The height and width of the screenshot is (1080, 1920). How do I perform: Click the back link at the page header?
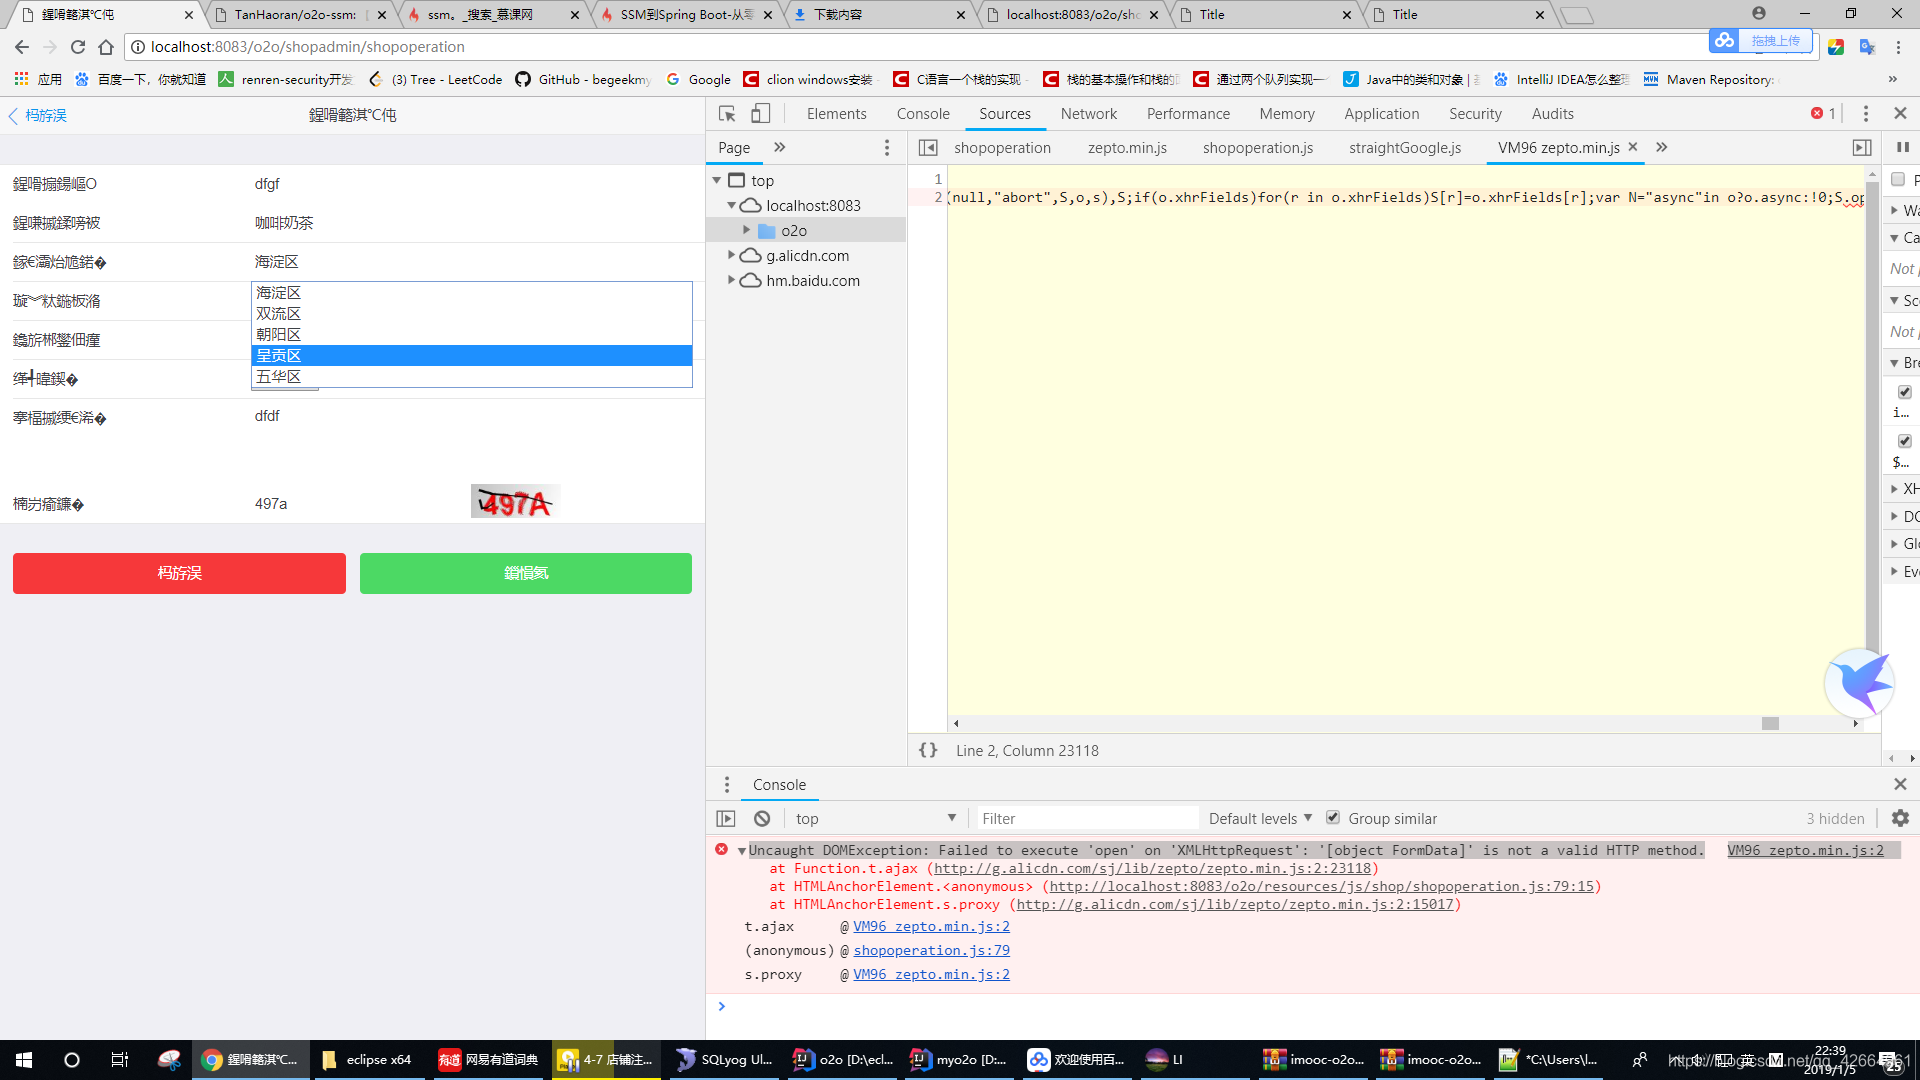point(38,116)
